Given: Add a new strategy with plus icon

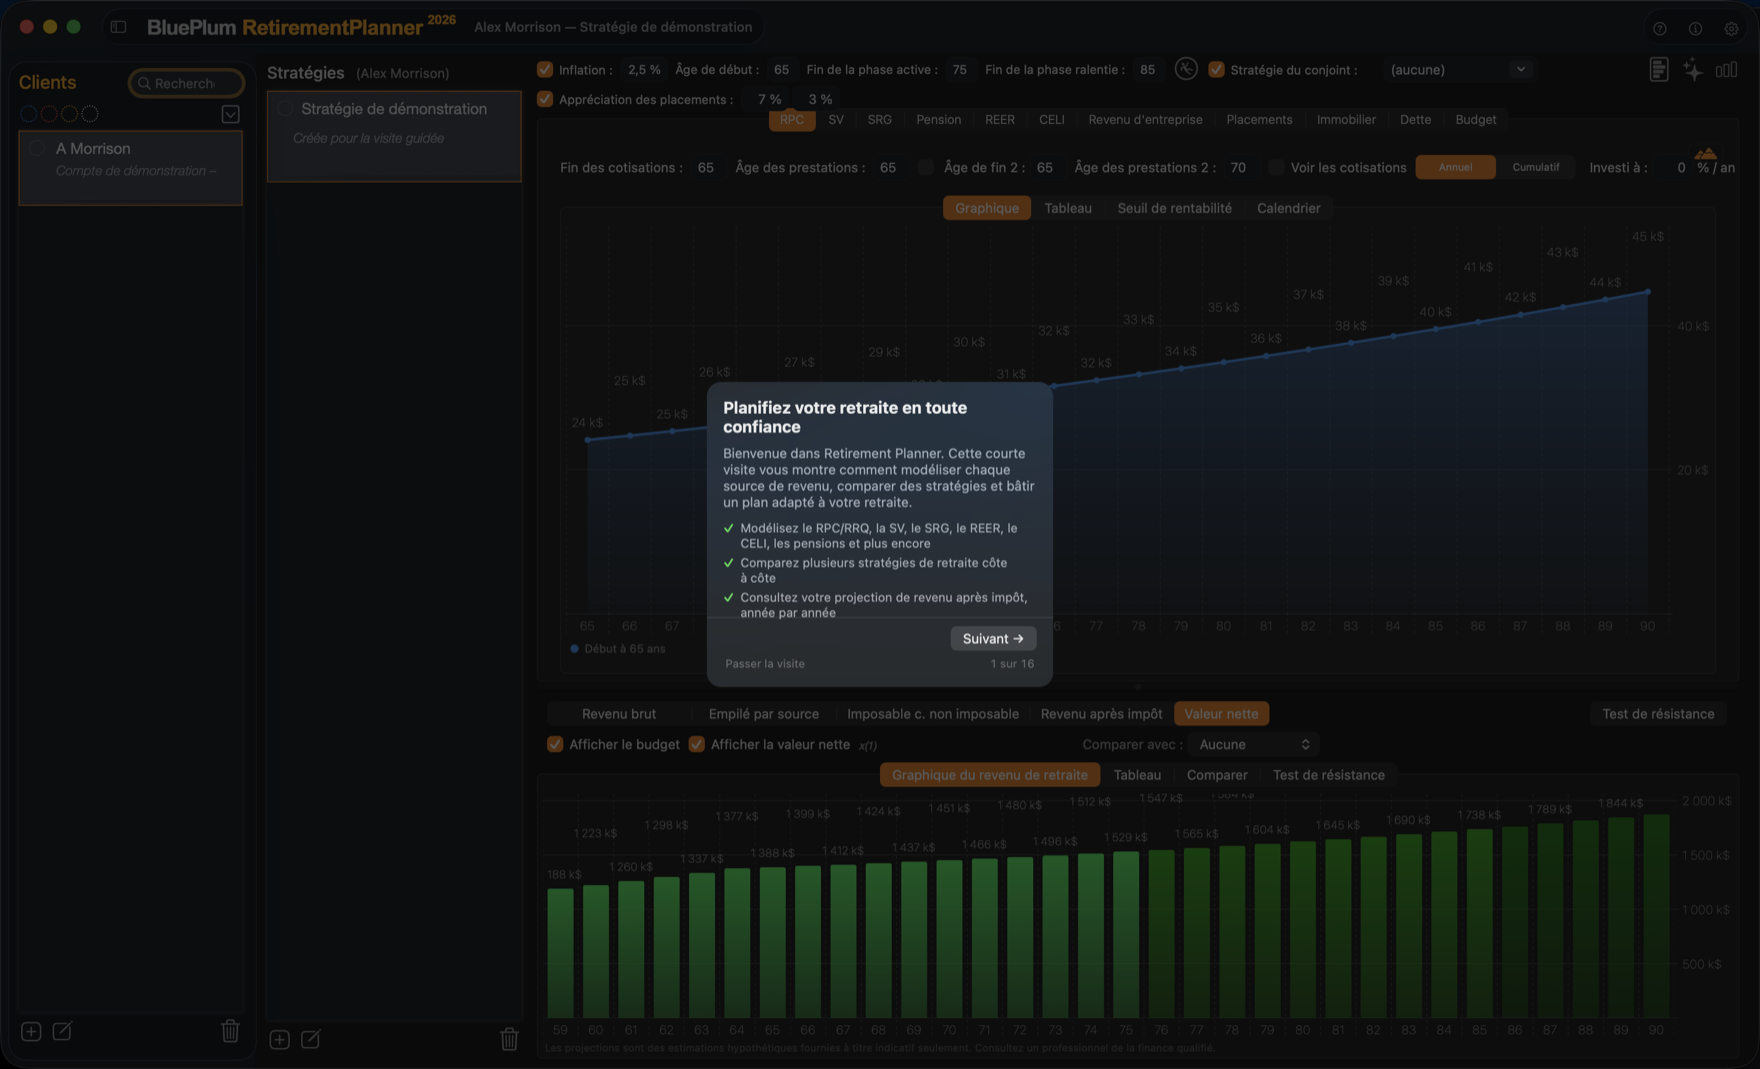Looking at the screenshot, I should [280, 1040].
